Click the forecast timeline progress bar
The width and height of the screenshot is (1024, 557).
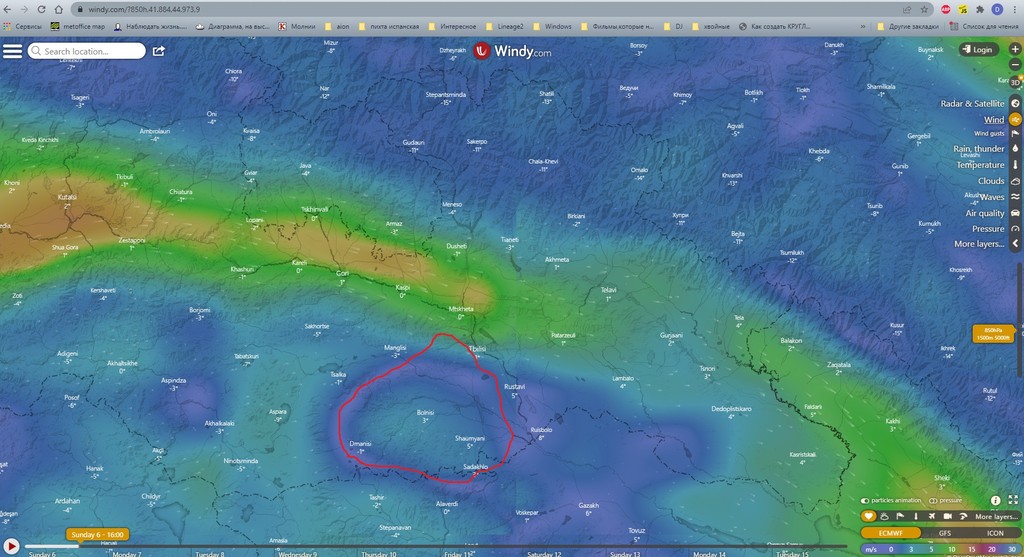click(x=434, y=546)
